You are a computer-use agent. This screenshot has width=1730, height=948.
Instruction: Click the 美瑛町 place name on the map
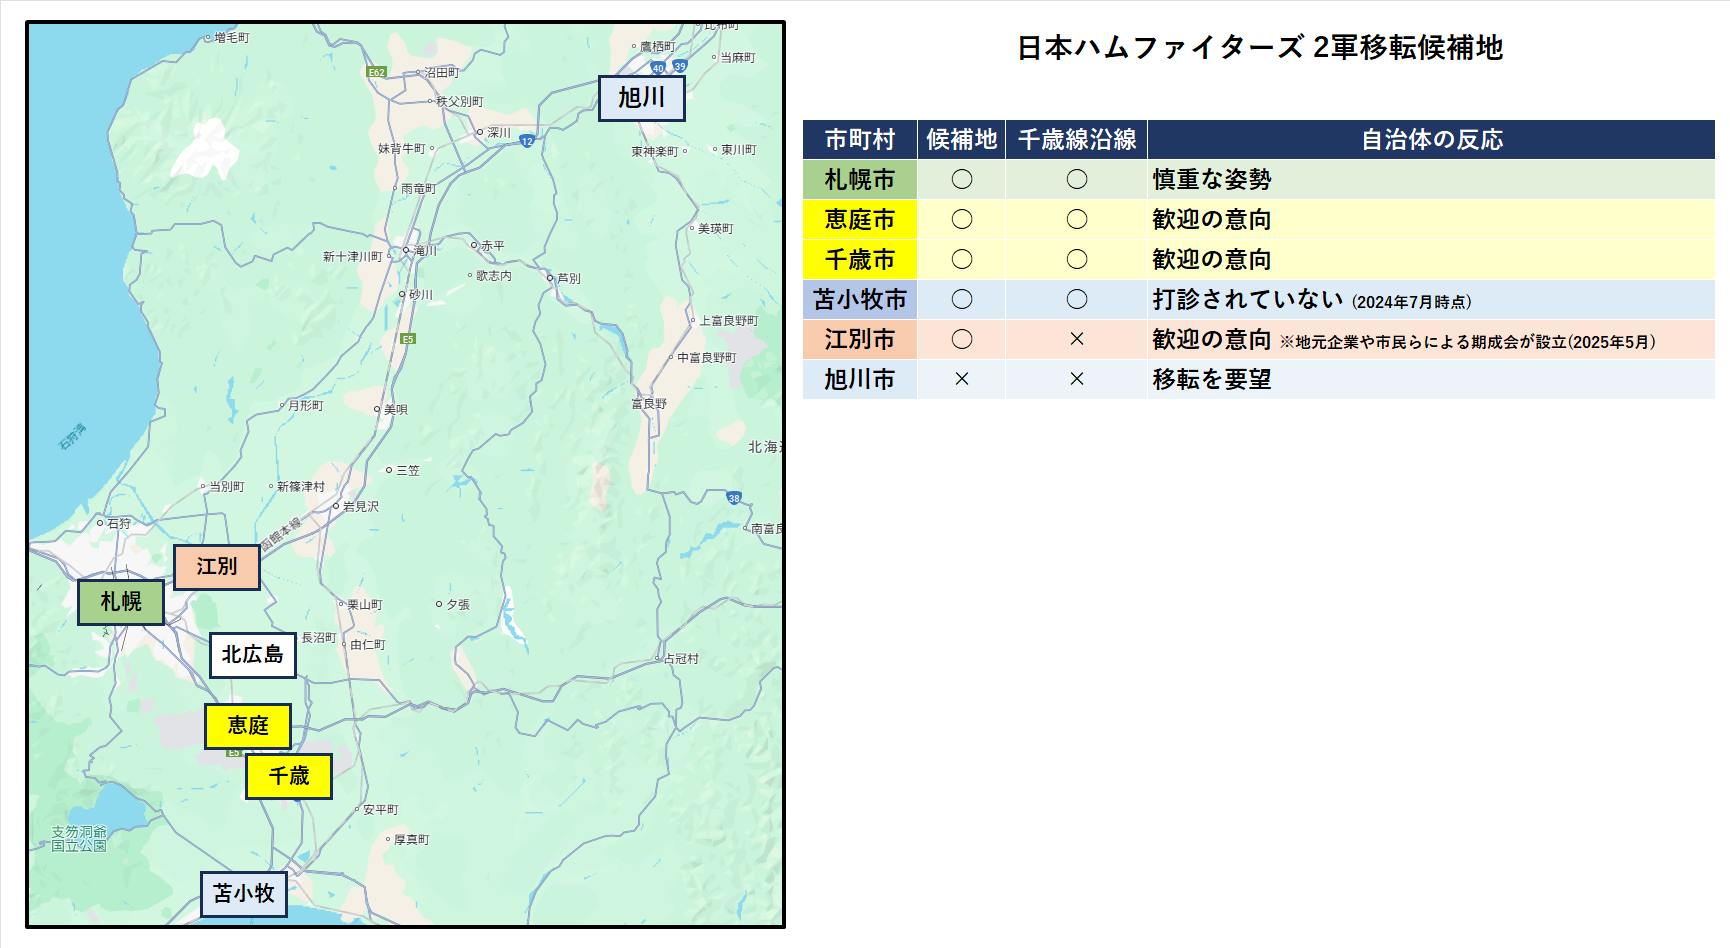coord(716,229)
